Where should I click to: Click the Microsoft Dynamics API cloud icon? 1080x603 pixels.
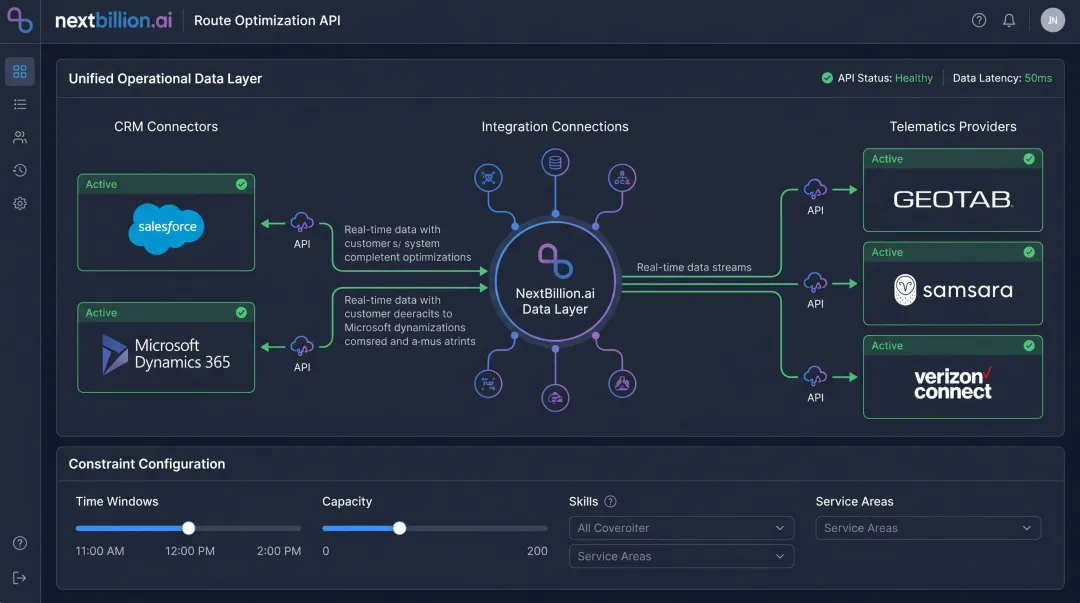click(x=302, y=346)
